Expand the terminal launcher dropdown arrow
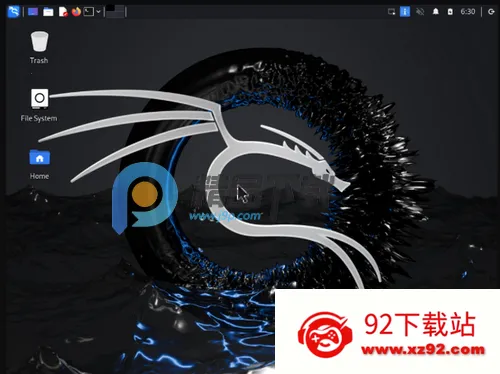The image size is (500, 374). (x=98, y=12)
